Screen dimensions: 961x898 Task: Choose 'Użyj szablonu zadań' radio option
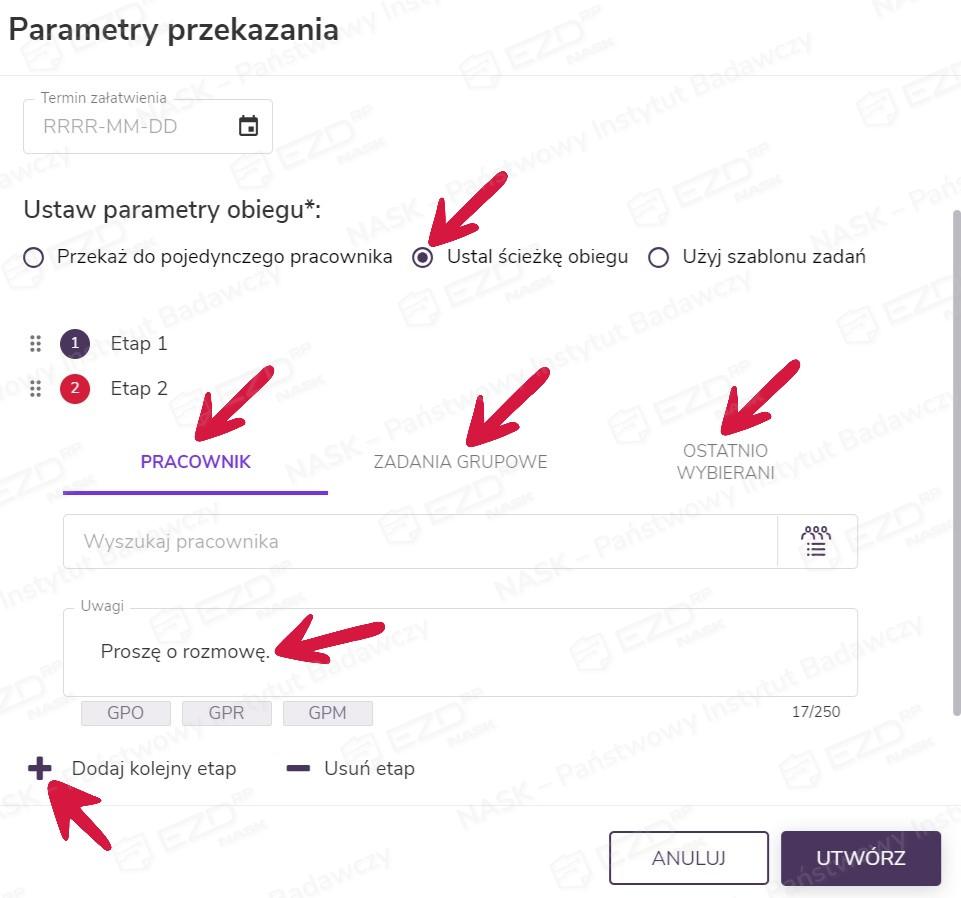[x=658, y=257]
